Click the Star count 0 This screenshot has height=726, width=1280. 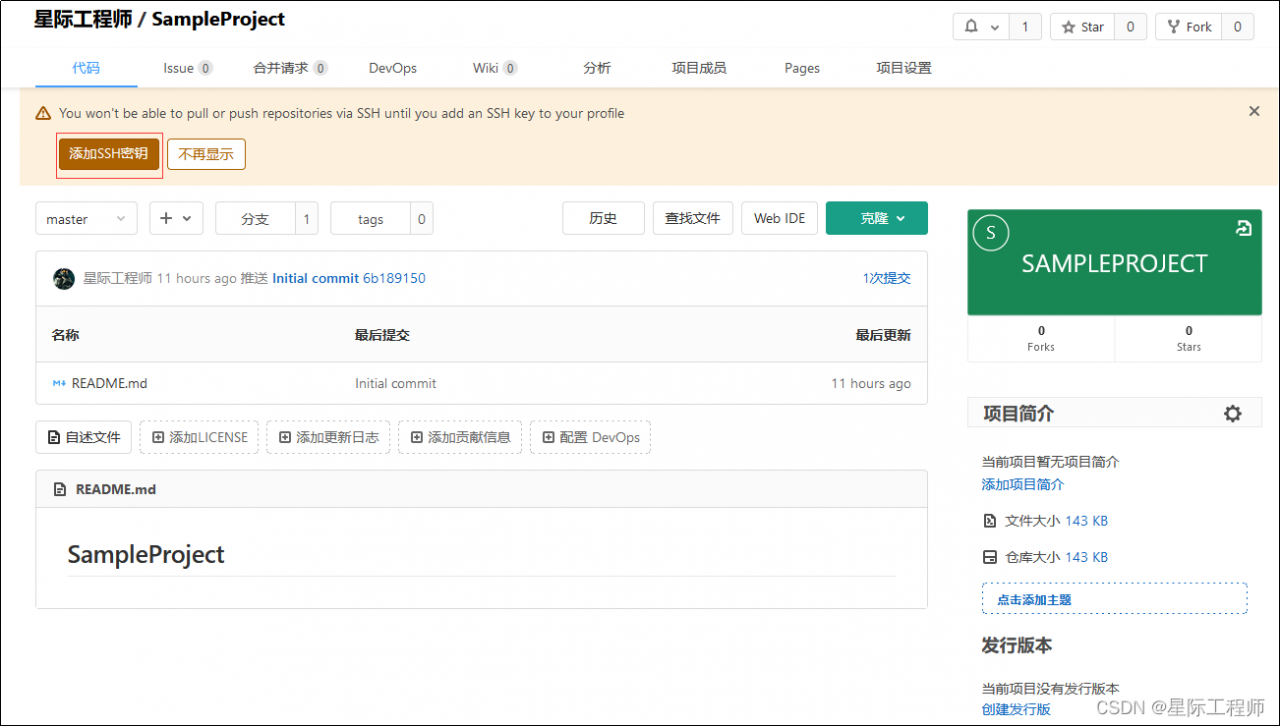coord(1130,27)
